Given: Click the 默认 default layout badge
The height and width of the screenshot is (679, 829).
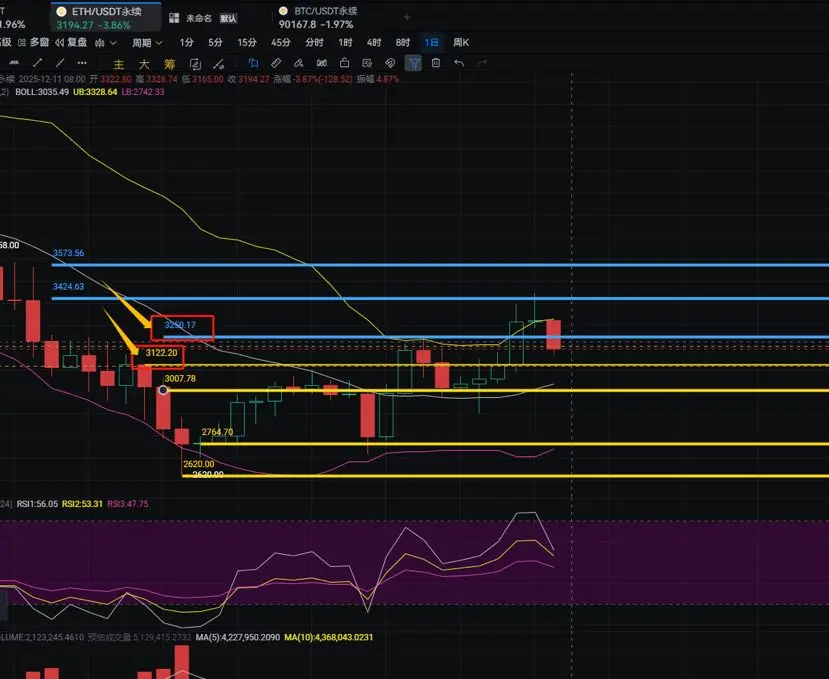Looking at the screenshot, I should click(228, 19).
